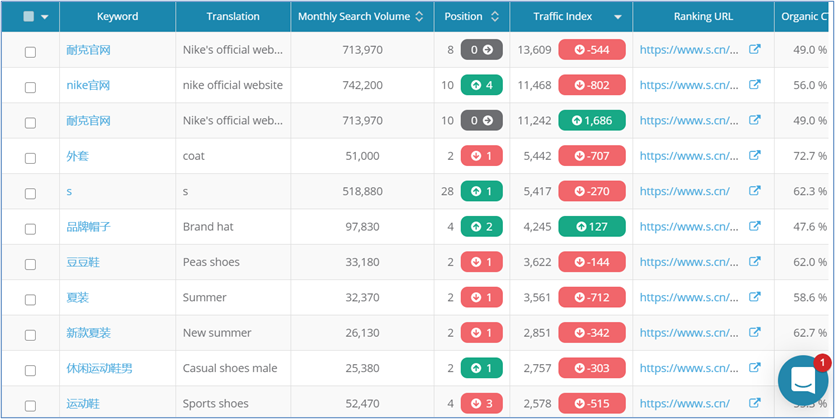Open keyword link 新款夏装
The image size is (835, 419).
tap(88, 333)
